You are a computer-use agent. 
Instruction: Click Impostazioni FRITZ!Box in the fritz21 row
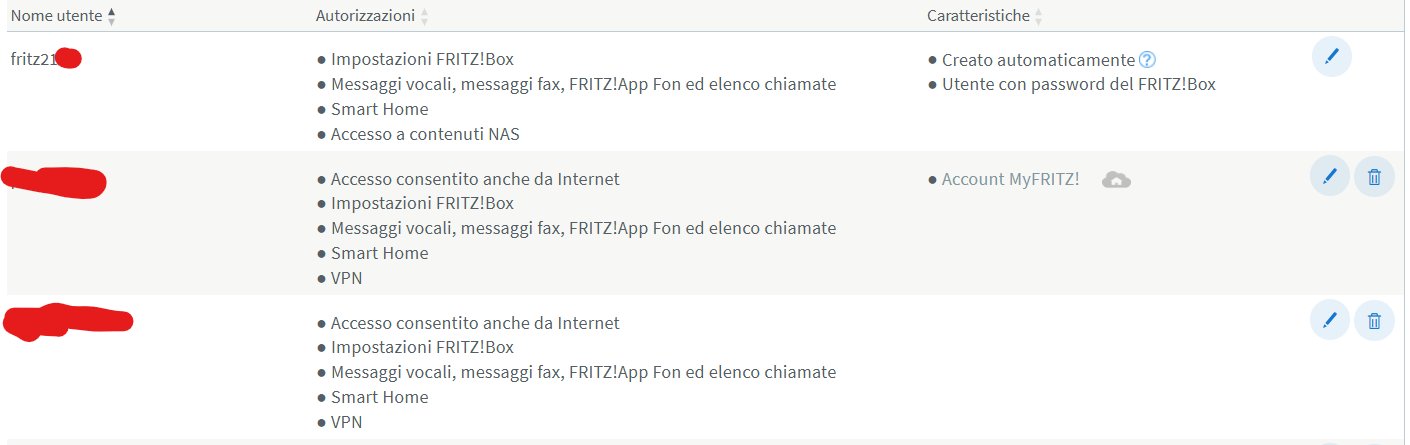pos(421,60)
